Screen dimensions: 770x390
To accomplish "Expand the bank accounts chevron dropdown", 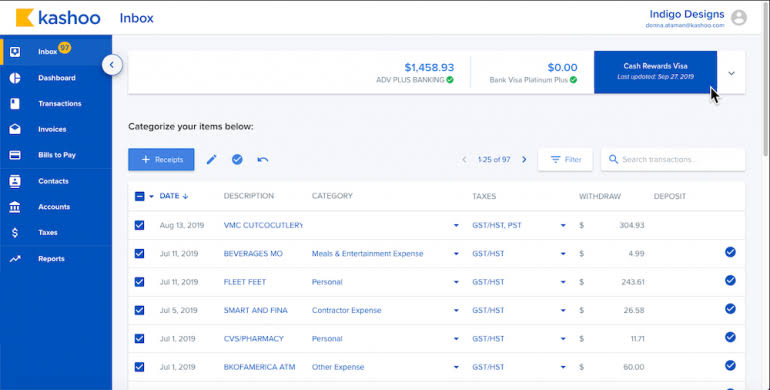I will (x=731, y=73).
